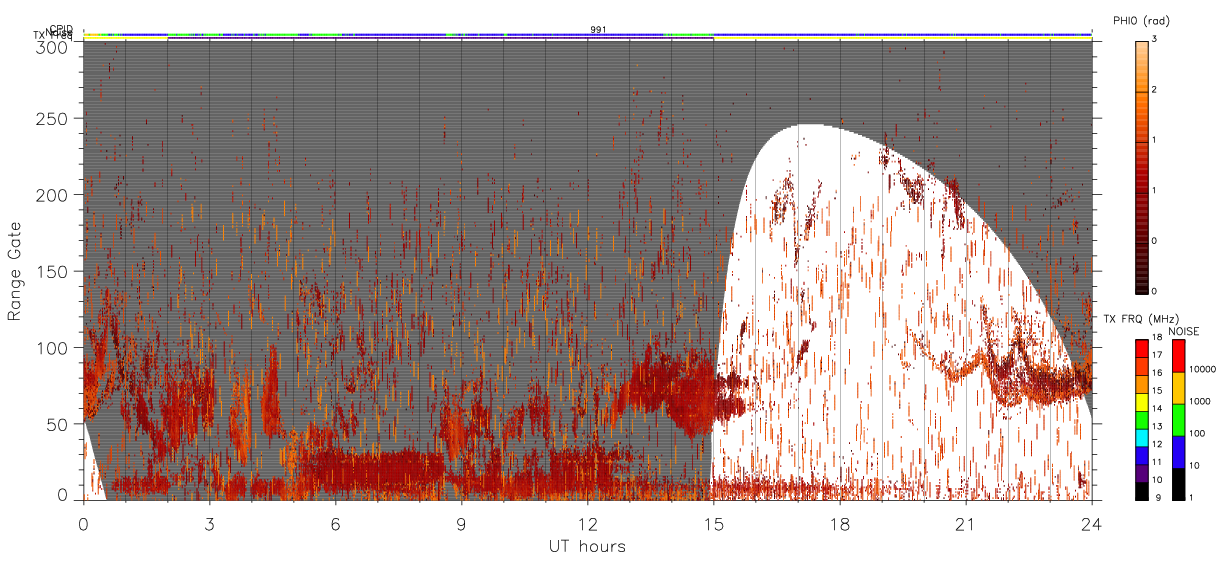Image resolution: width=1228 pixels, height=567 pixels.
Task: Click the "Range Gate" y-axis title
Action: pyautogui.click(x=15, y=271)
